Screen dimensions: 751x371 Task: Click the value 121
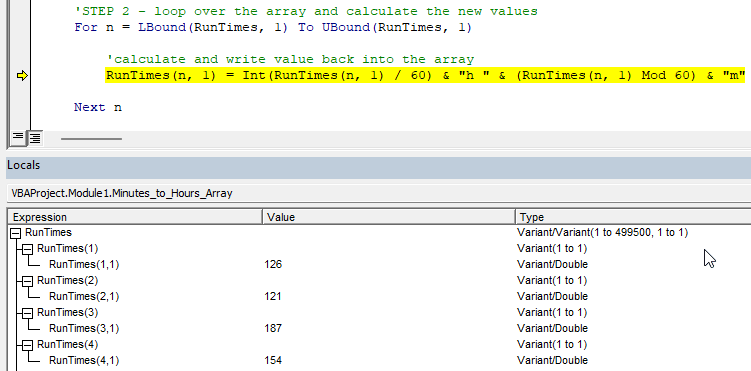click(x=273, y=296)
